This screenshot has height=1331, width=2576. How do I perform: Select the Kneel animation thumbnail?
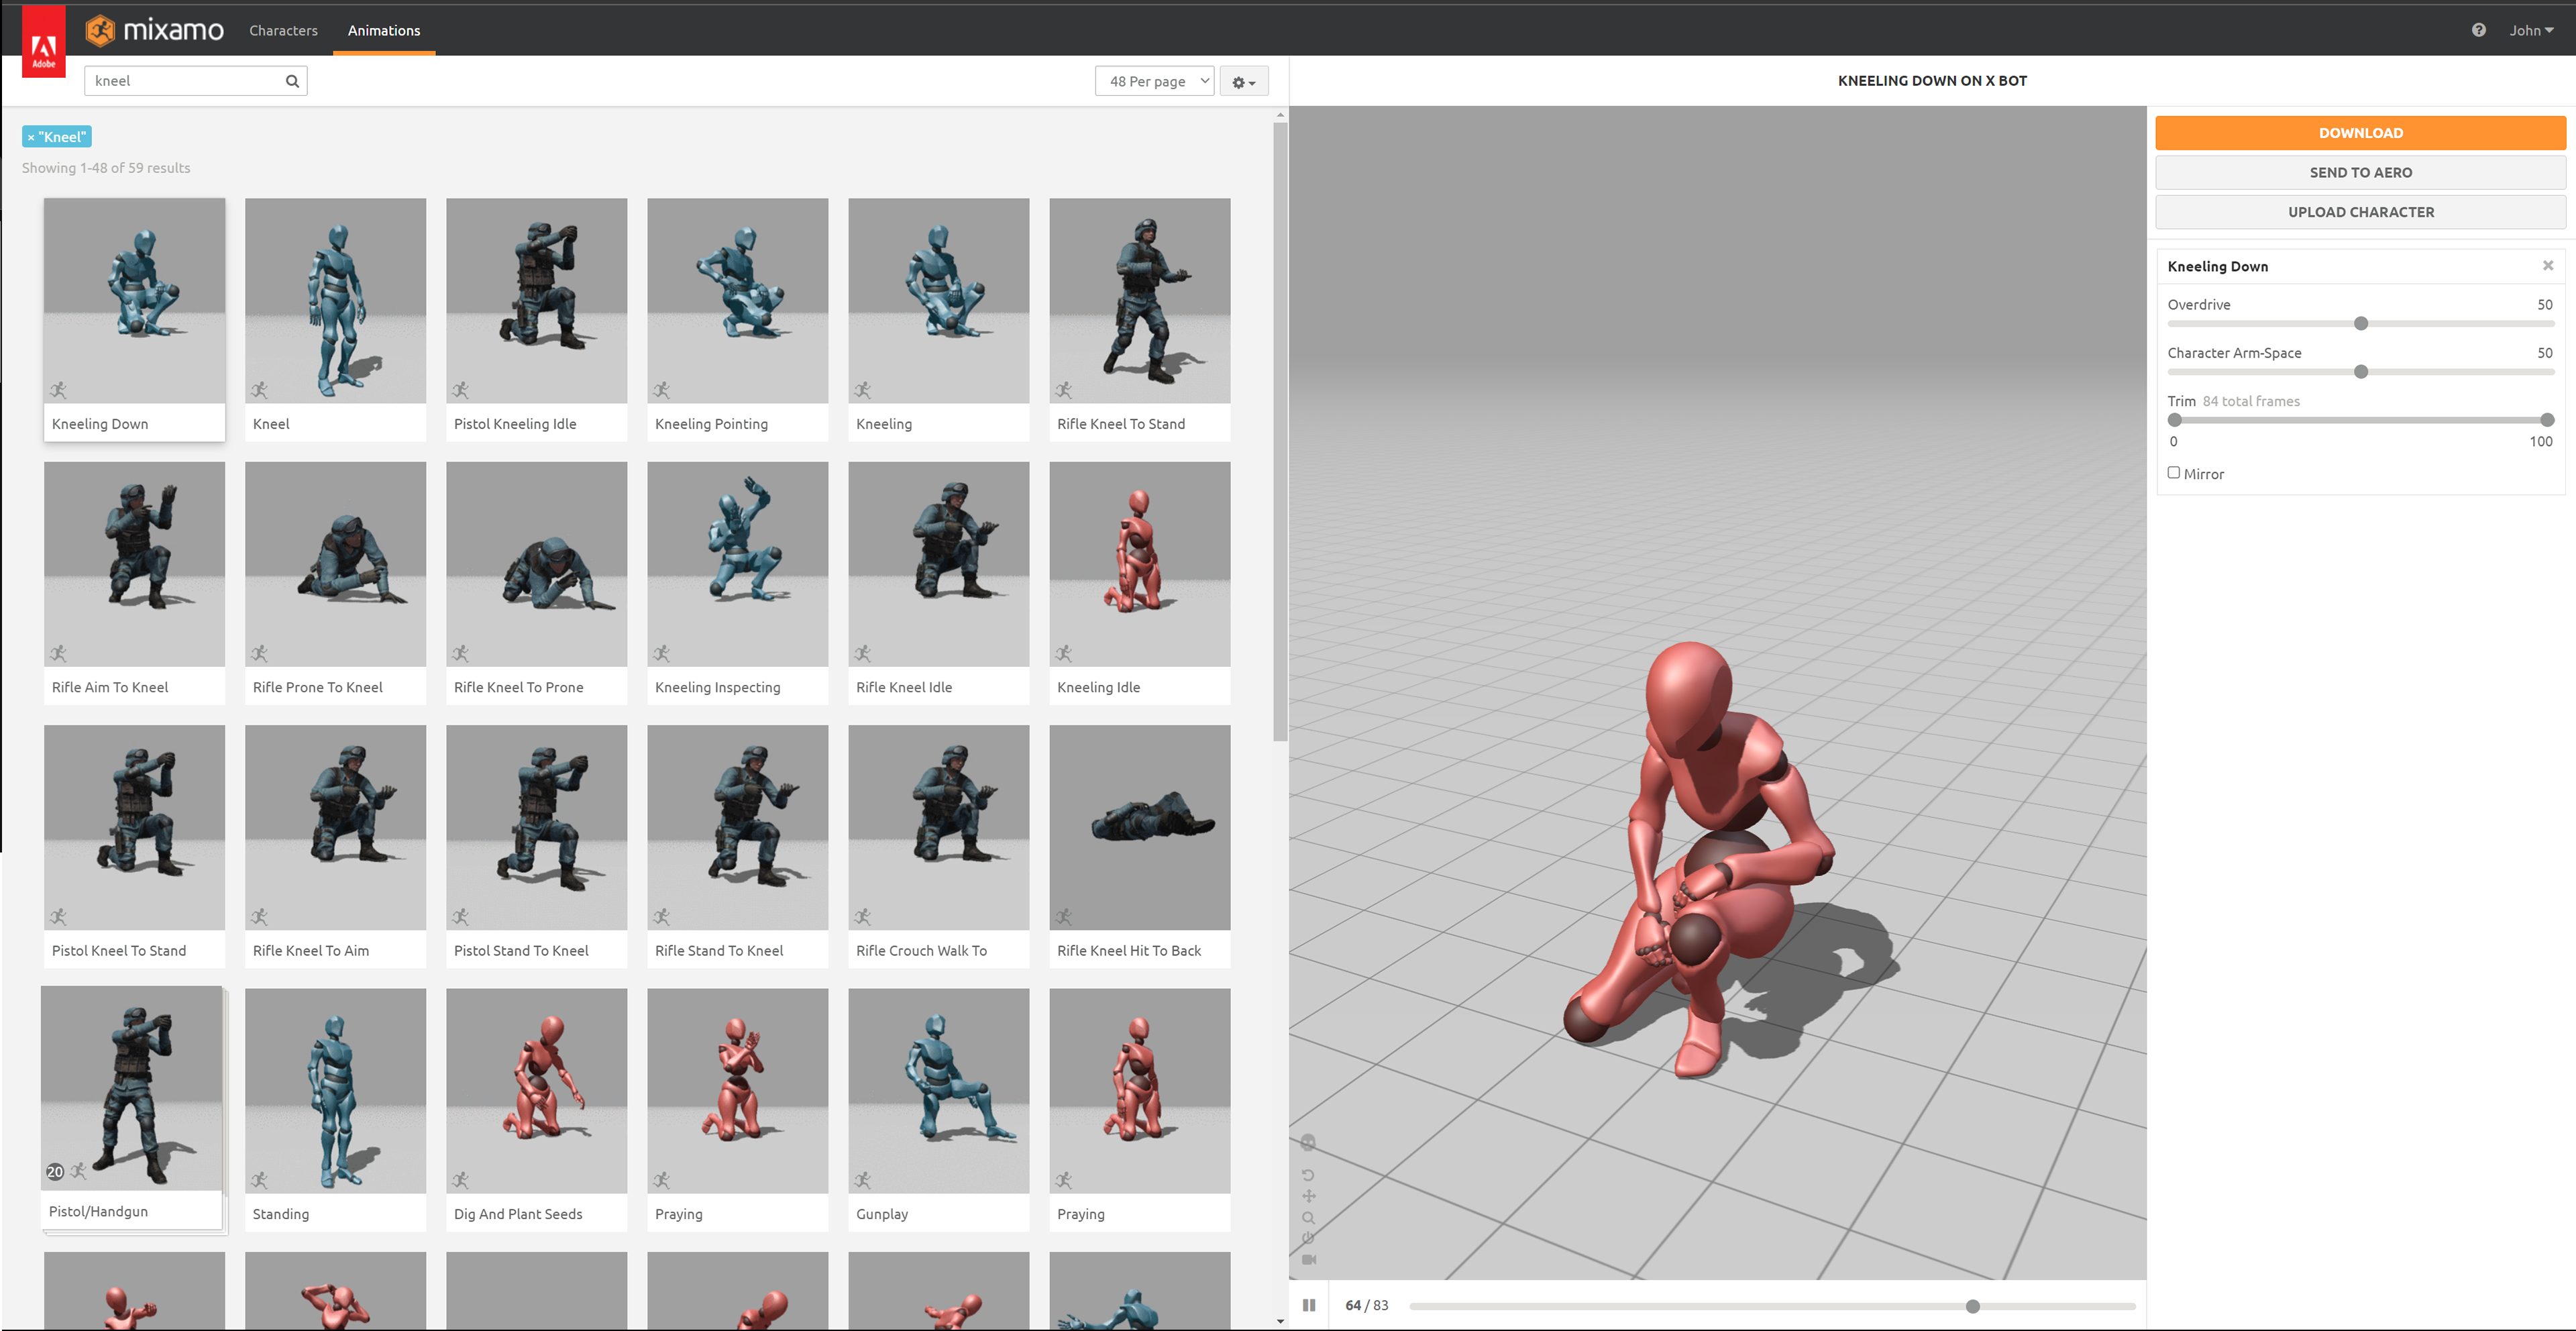tap(335, 300)
